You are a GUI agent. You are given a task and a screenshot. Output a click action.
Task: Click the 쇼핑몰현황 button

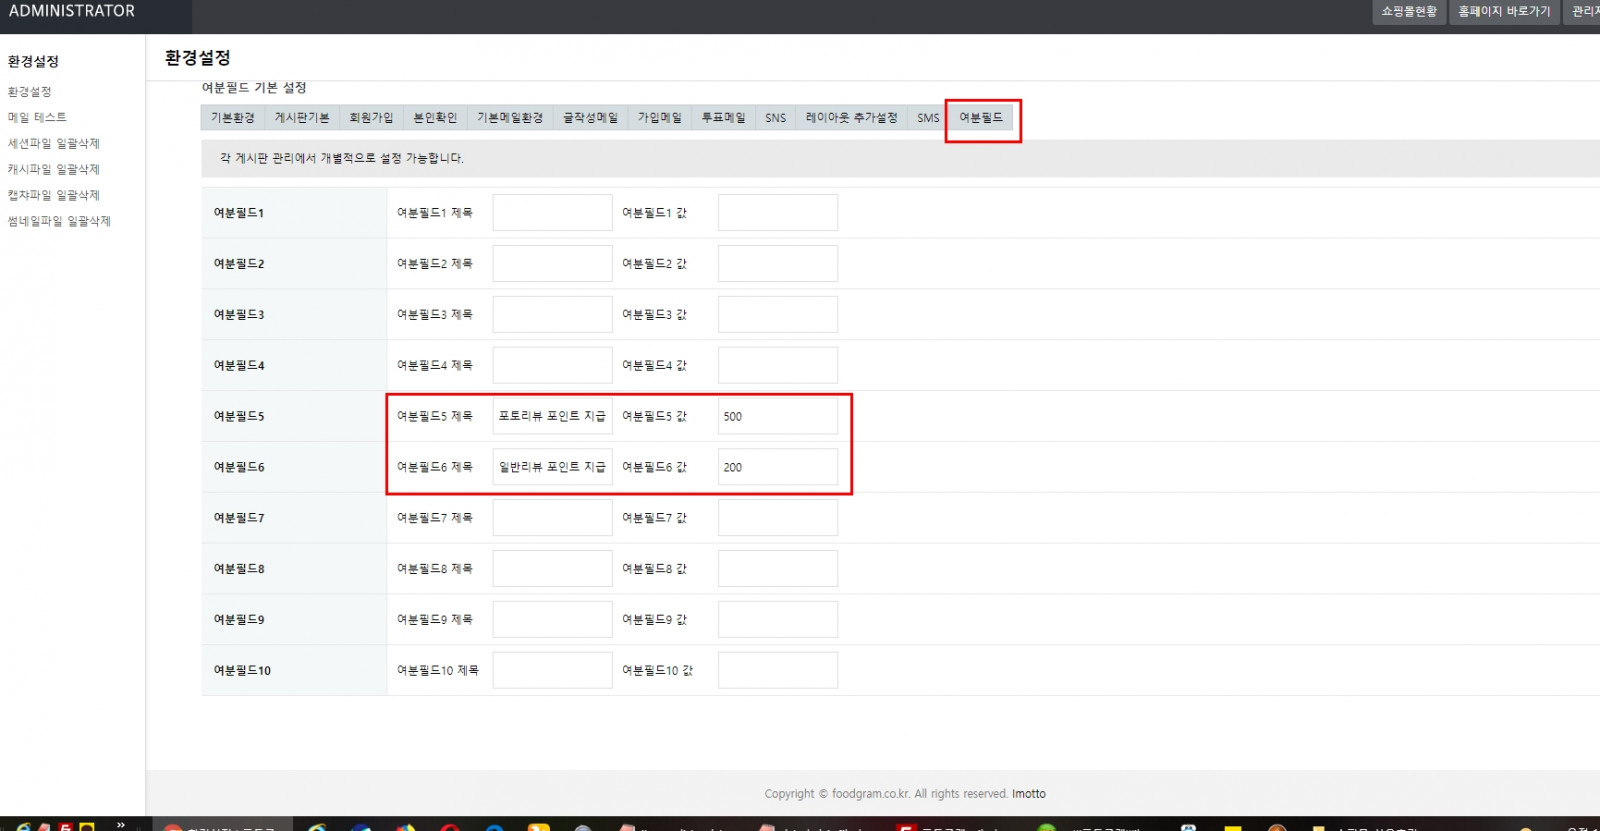click(x=1408, y=12)
